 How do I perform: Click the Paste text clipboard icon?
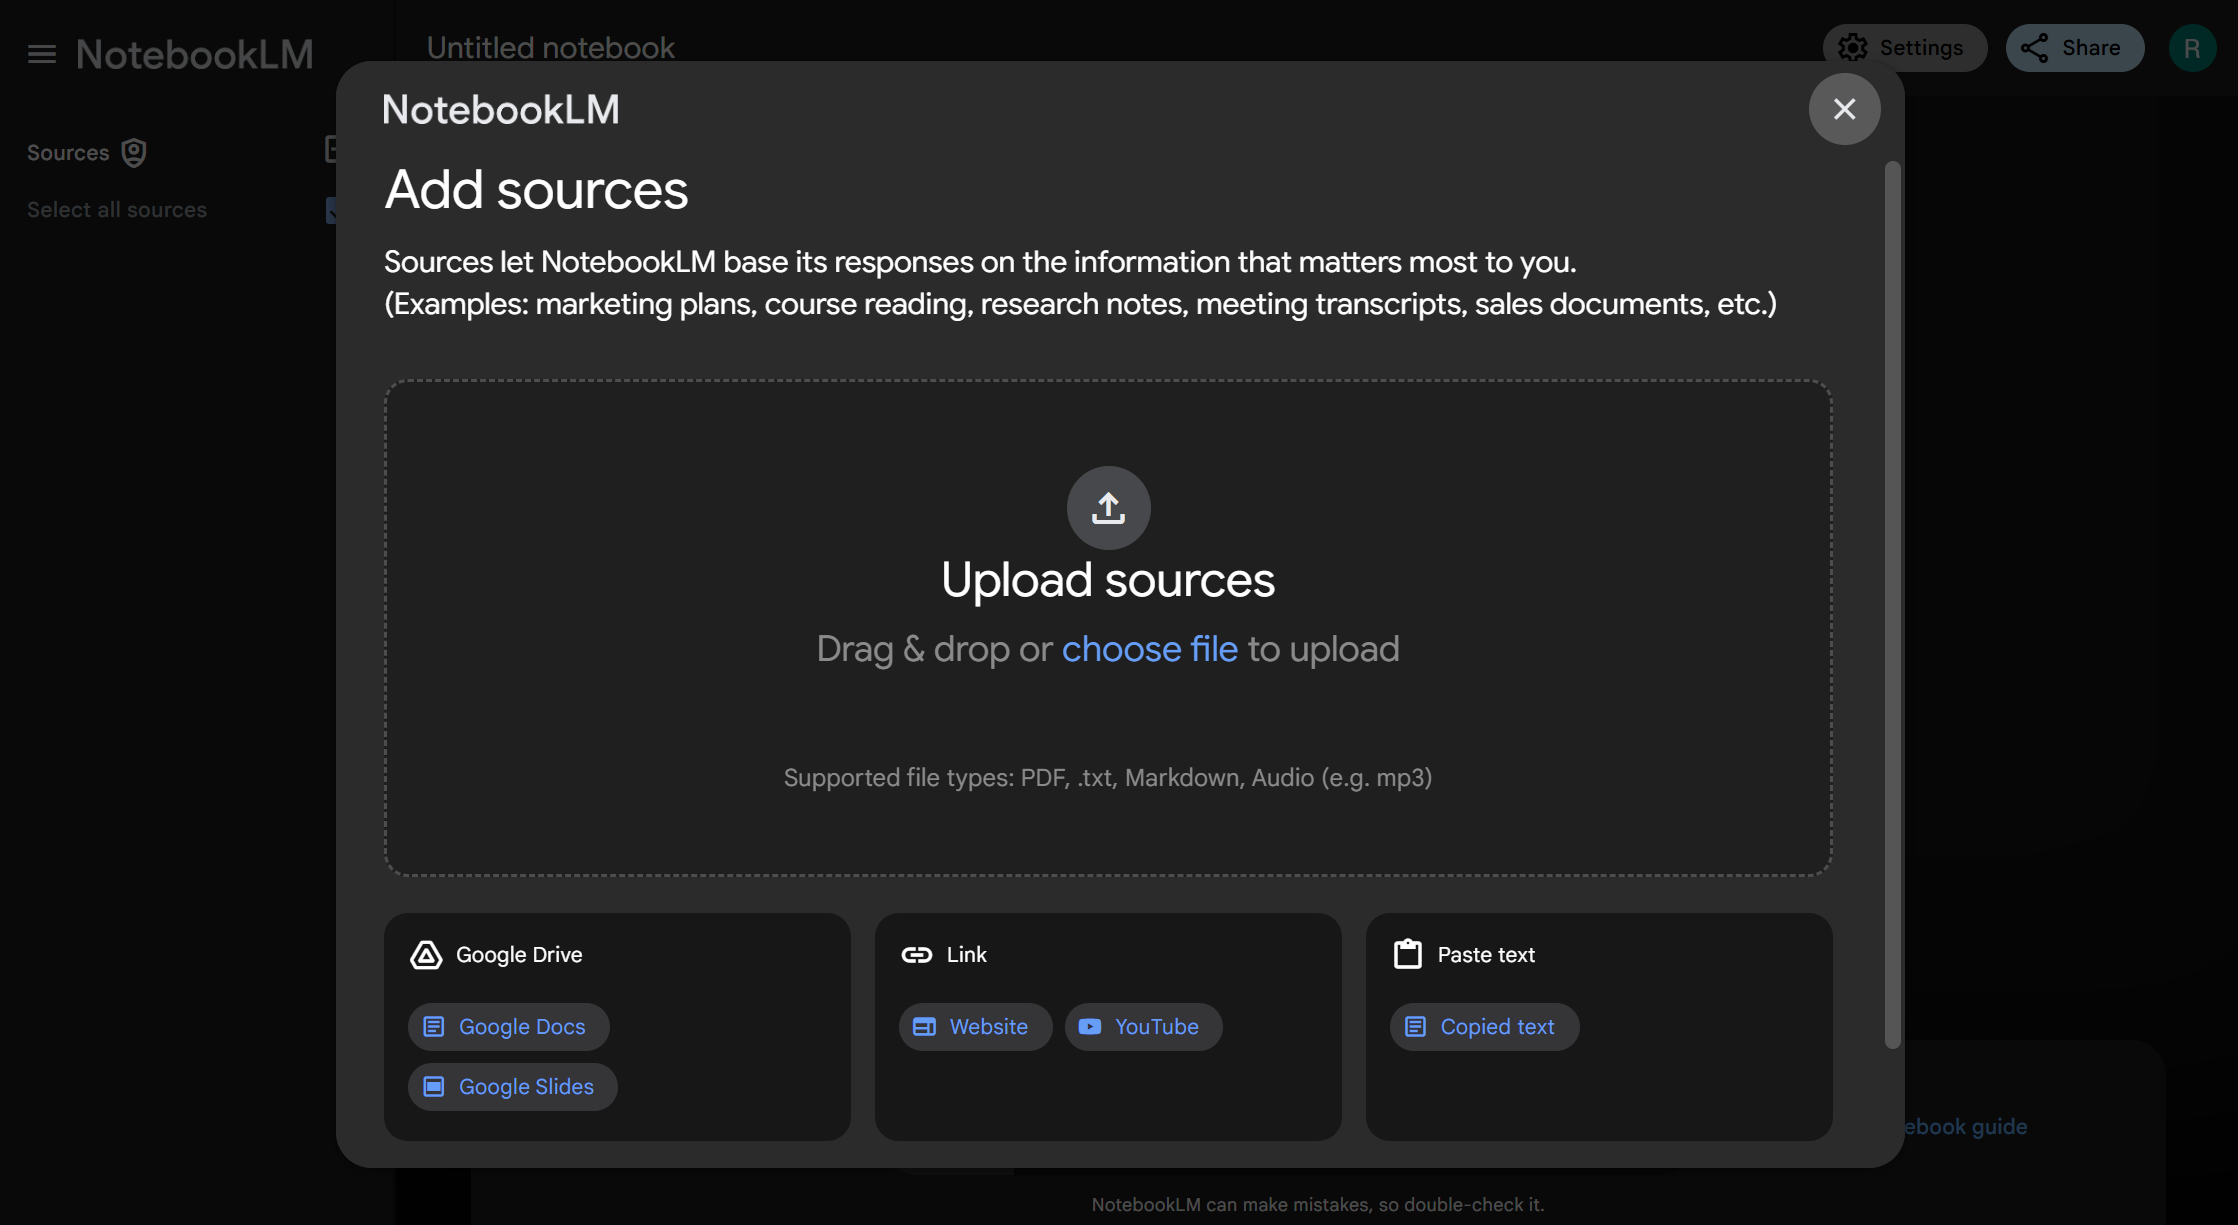(x=1408, y=954)
